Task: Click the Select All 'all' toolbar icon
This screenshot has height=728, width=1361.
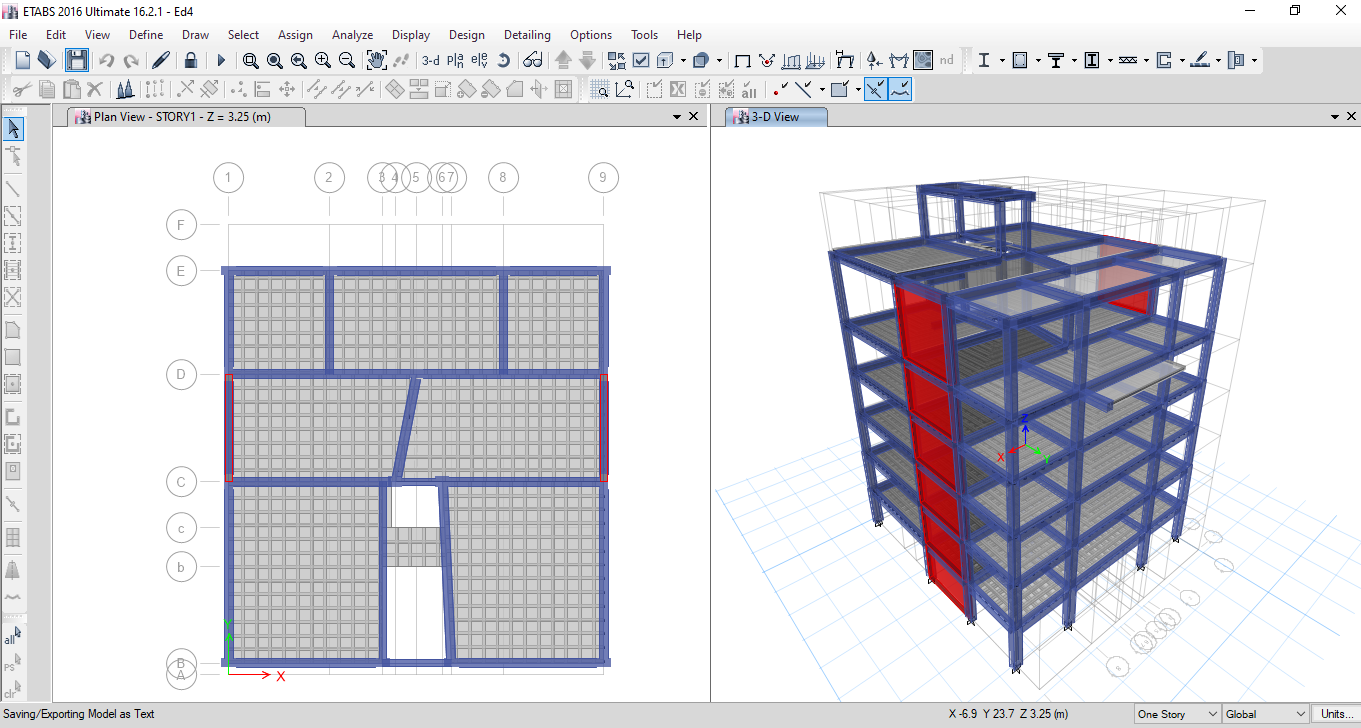Action: point(749,89)
